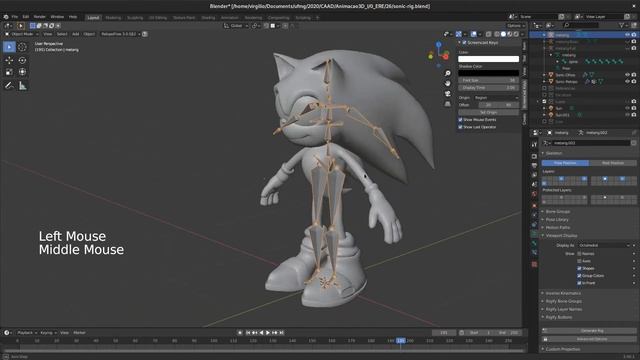640x360 pixels.
Task: Open the Tool properties tab icon
Action: (x=534, y=144)
